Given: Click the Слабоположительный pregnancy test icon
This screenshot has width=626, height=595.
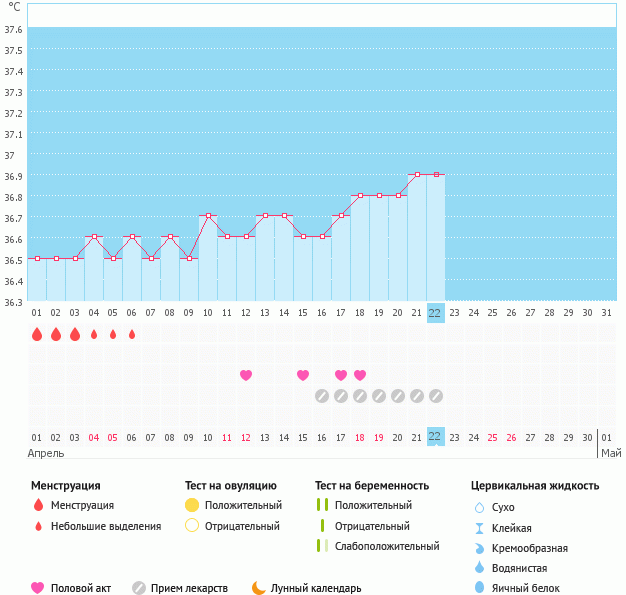Looking at the screenshot, I should [x=322, y=546].
